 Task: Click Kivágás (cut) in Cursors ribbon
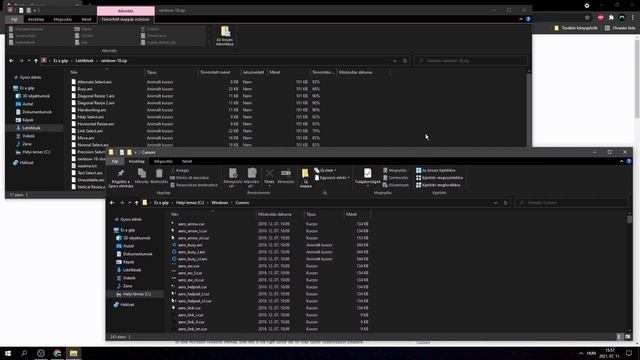pos(180,171)
